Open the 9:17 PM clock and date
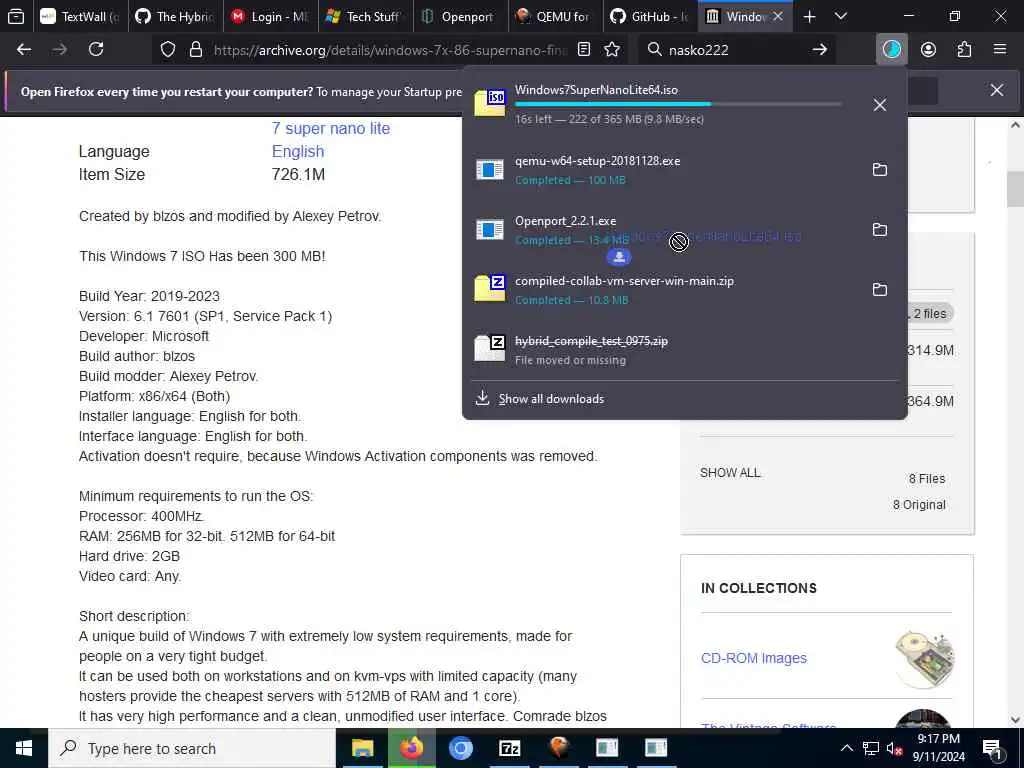Viewport: 1024px width, 768px height. click(938, 748)
